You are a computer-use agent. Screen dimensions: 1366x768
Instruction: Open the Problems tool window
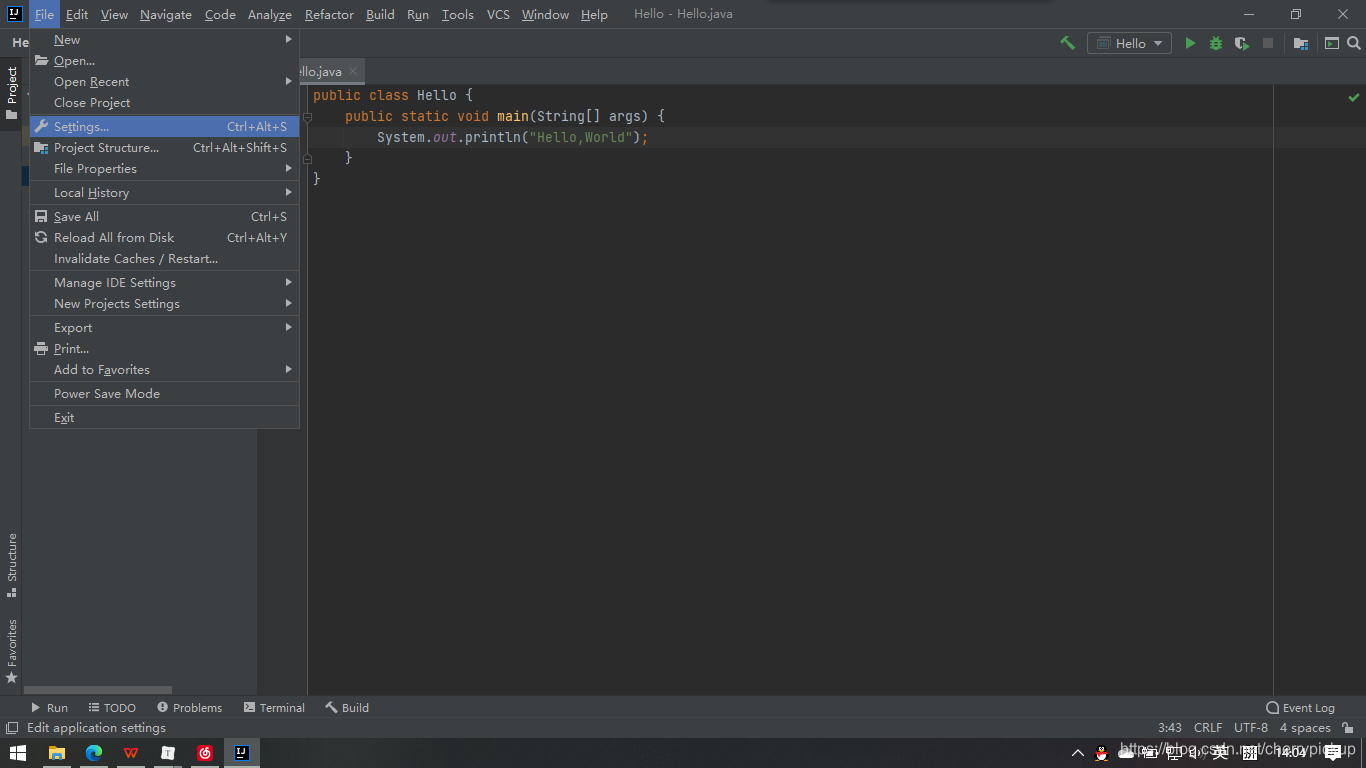[x=189, y=708]
